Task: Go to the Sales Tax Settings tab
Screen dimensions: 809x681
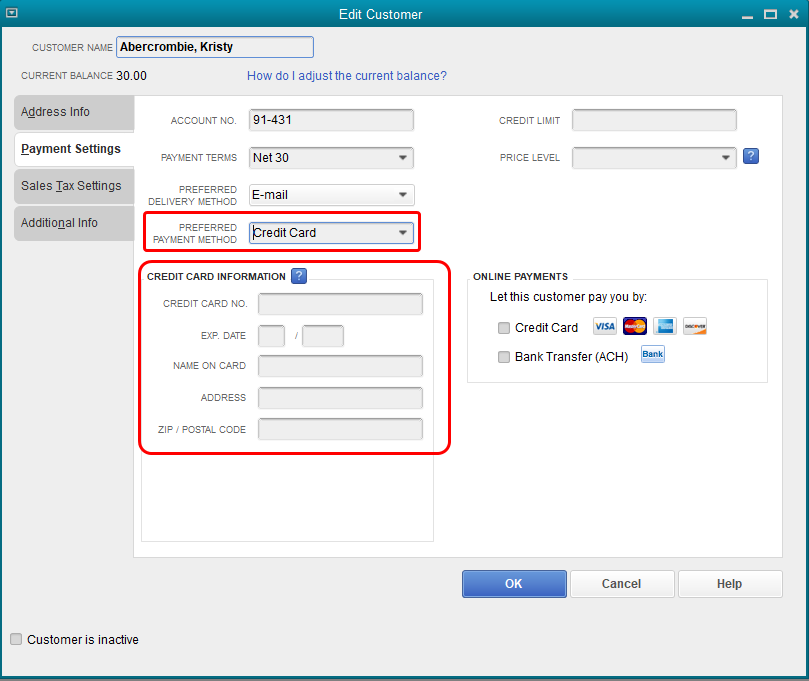Action: [x=74, y=186]
